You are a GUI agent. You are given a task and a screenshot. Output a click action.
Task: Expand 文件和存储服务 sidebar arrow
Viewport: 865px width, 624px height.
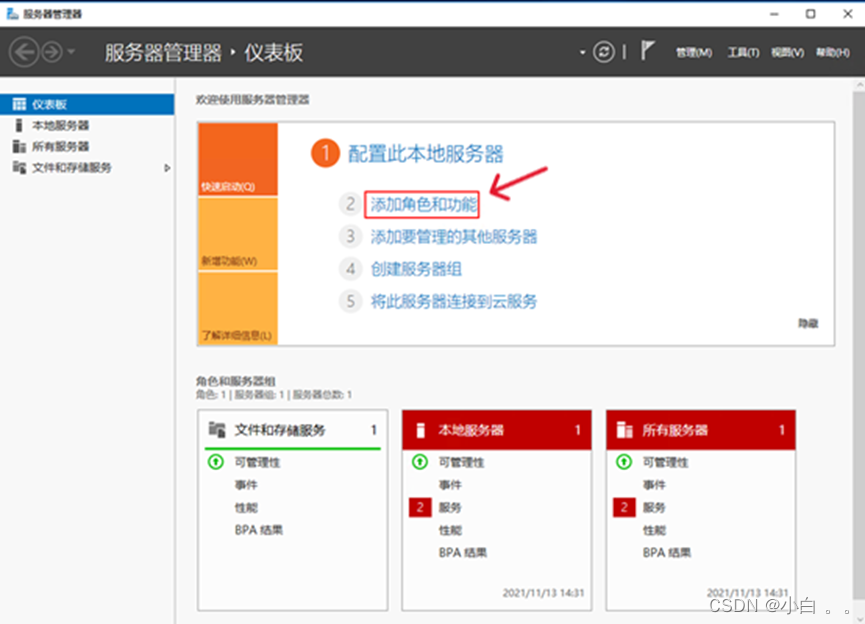[x=167, y=168]
